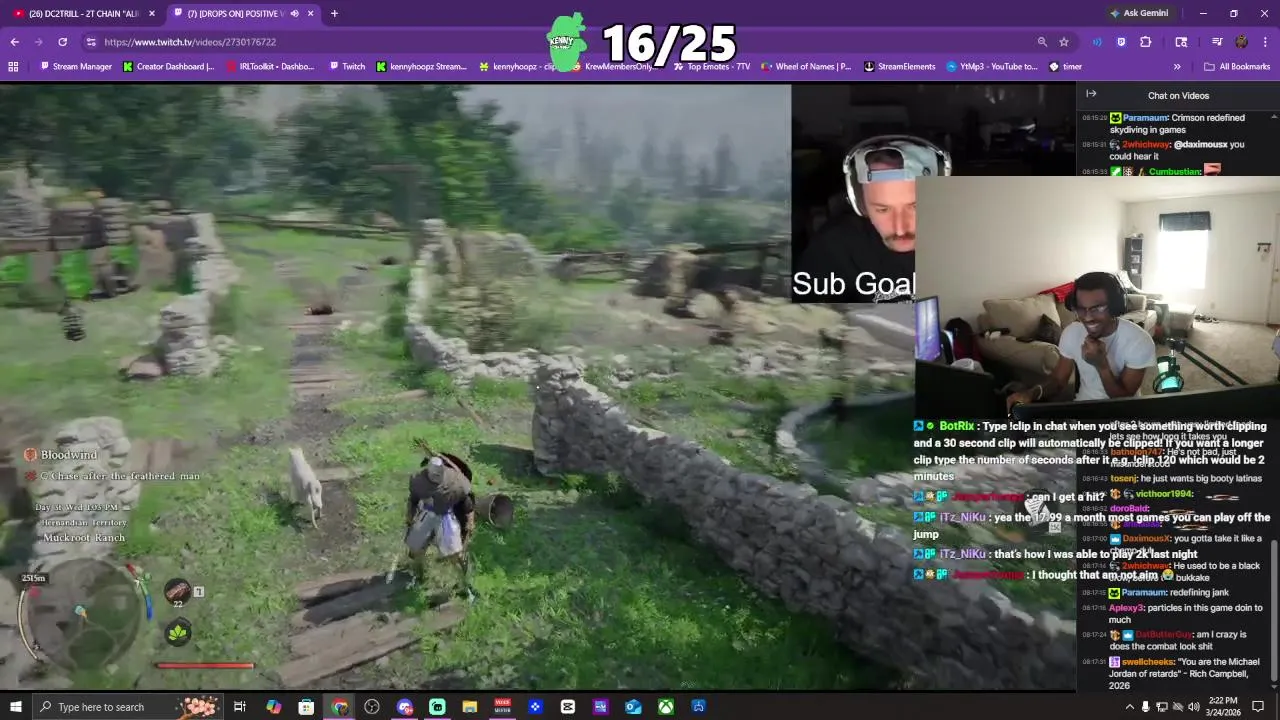Open the Stream Manager bookmark
The image size is (1280, 720).
click(x=75, y=67)
